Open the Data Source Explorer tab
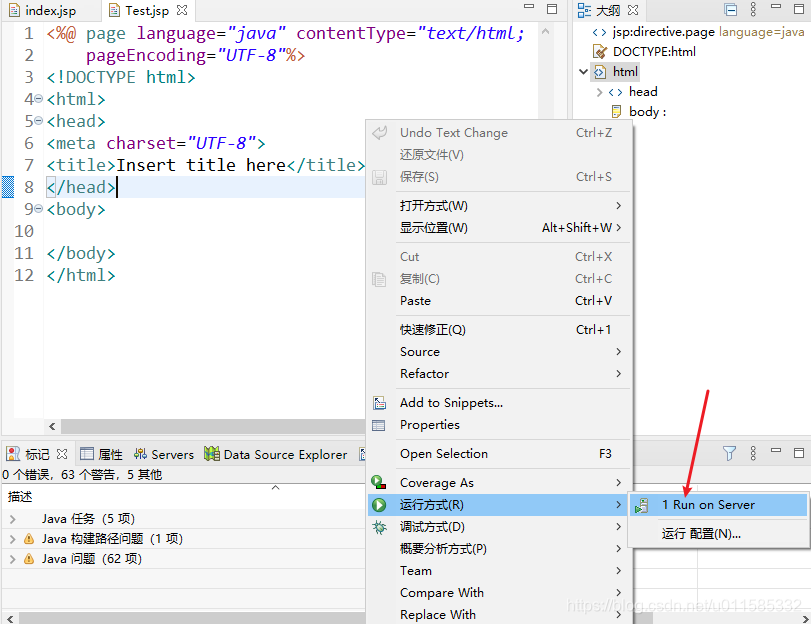 point(276,454)
